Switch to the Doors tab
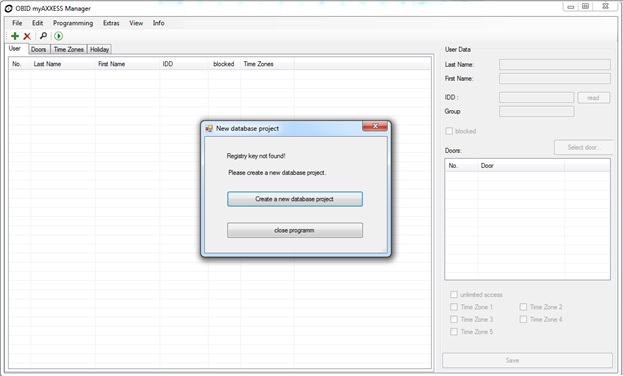The height and width of the screenshot is (376, 623). pos(39,49)
